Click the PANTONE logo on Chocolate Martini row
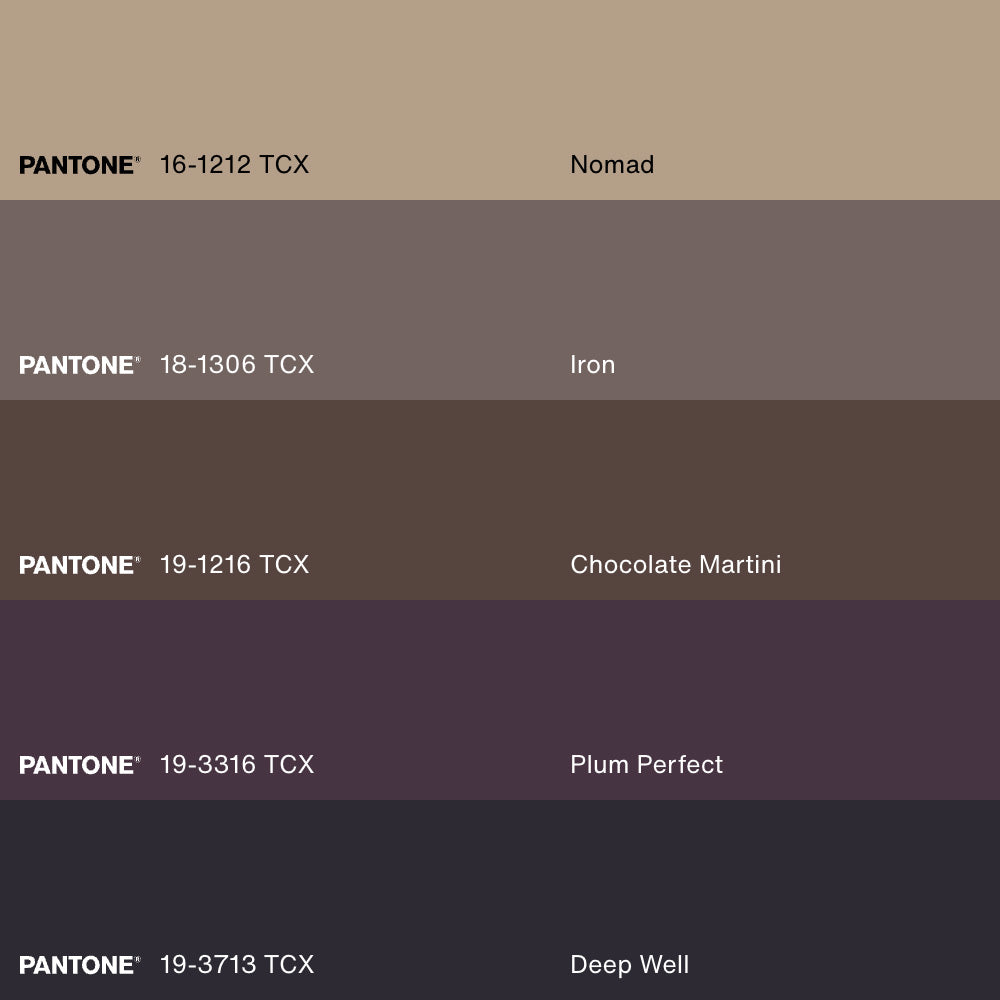The height and width of the screenshot is (1000, 1000). click(79, 565)
